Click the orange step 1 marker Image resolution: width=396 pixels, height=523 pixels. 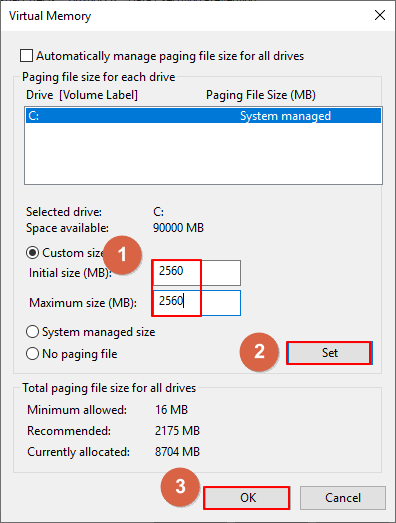(122, 254)
